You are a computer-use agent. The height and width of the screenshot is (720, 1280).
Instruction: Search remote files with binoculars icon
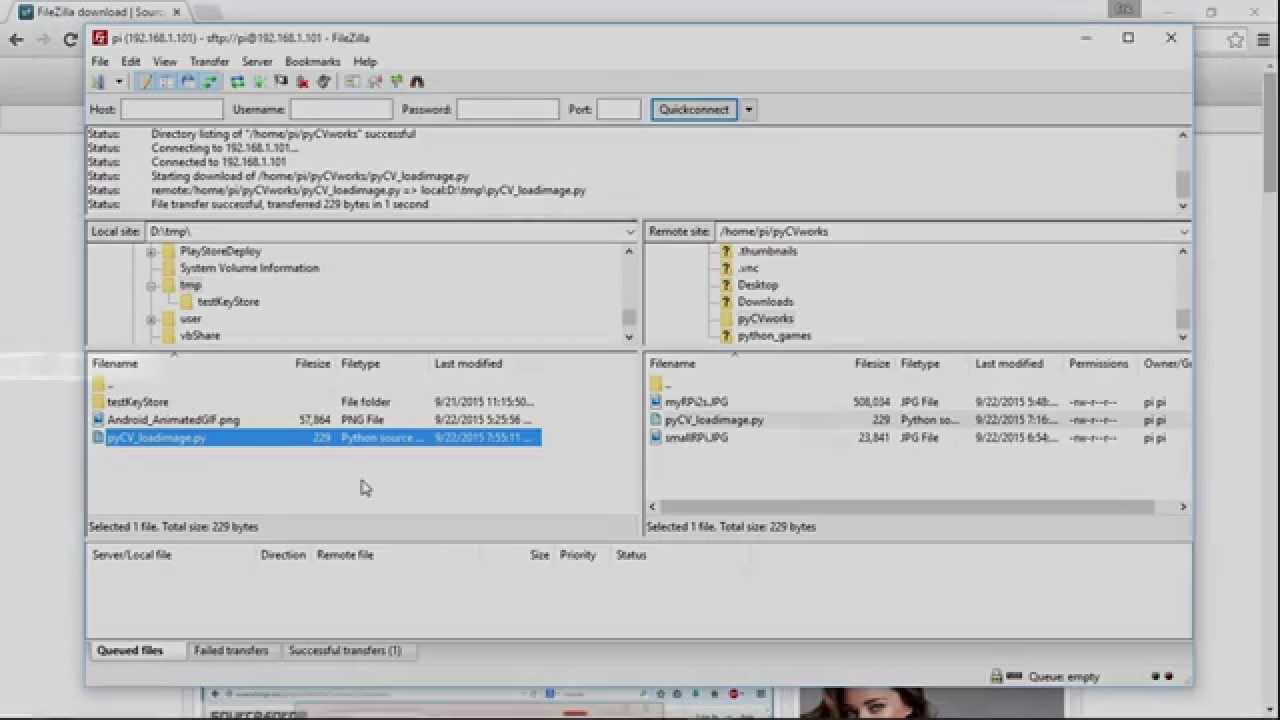[417, 82]
